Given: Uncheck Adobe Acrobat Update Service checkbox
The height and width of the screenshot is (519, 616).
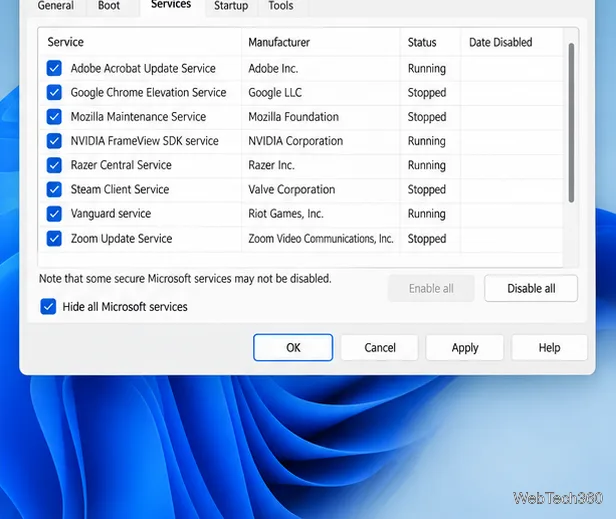Looking at the screenshot, I should pyautogui.click(x=54, y=68).
